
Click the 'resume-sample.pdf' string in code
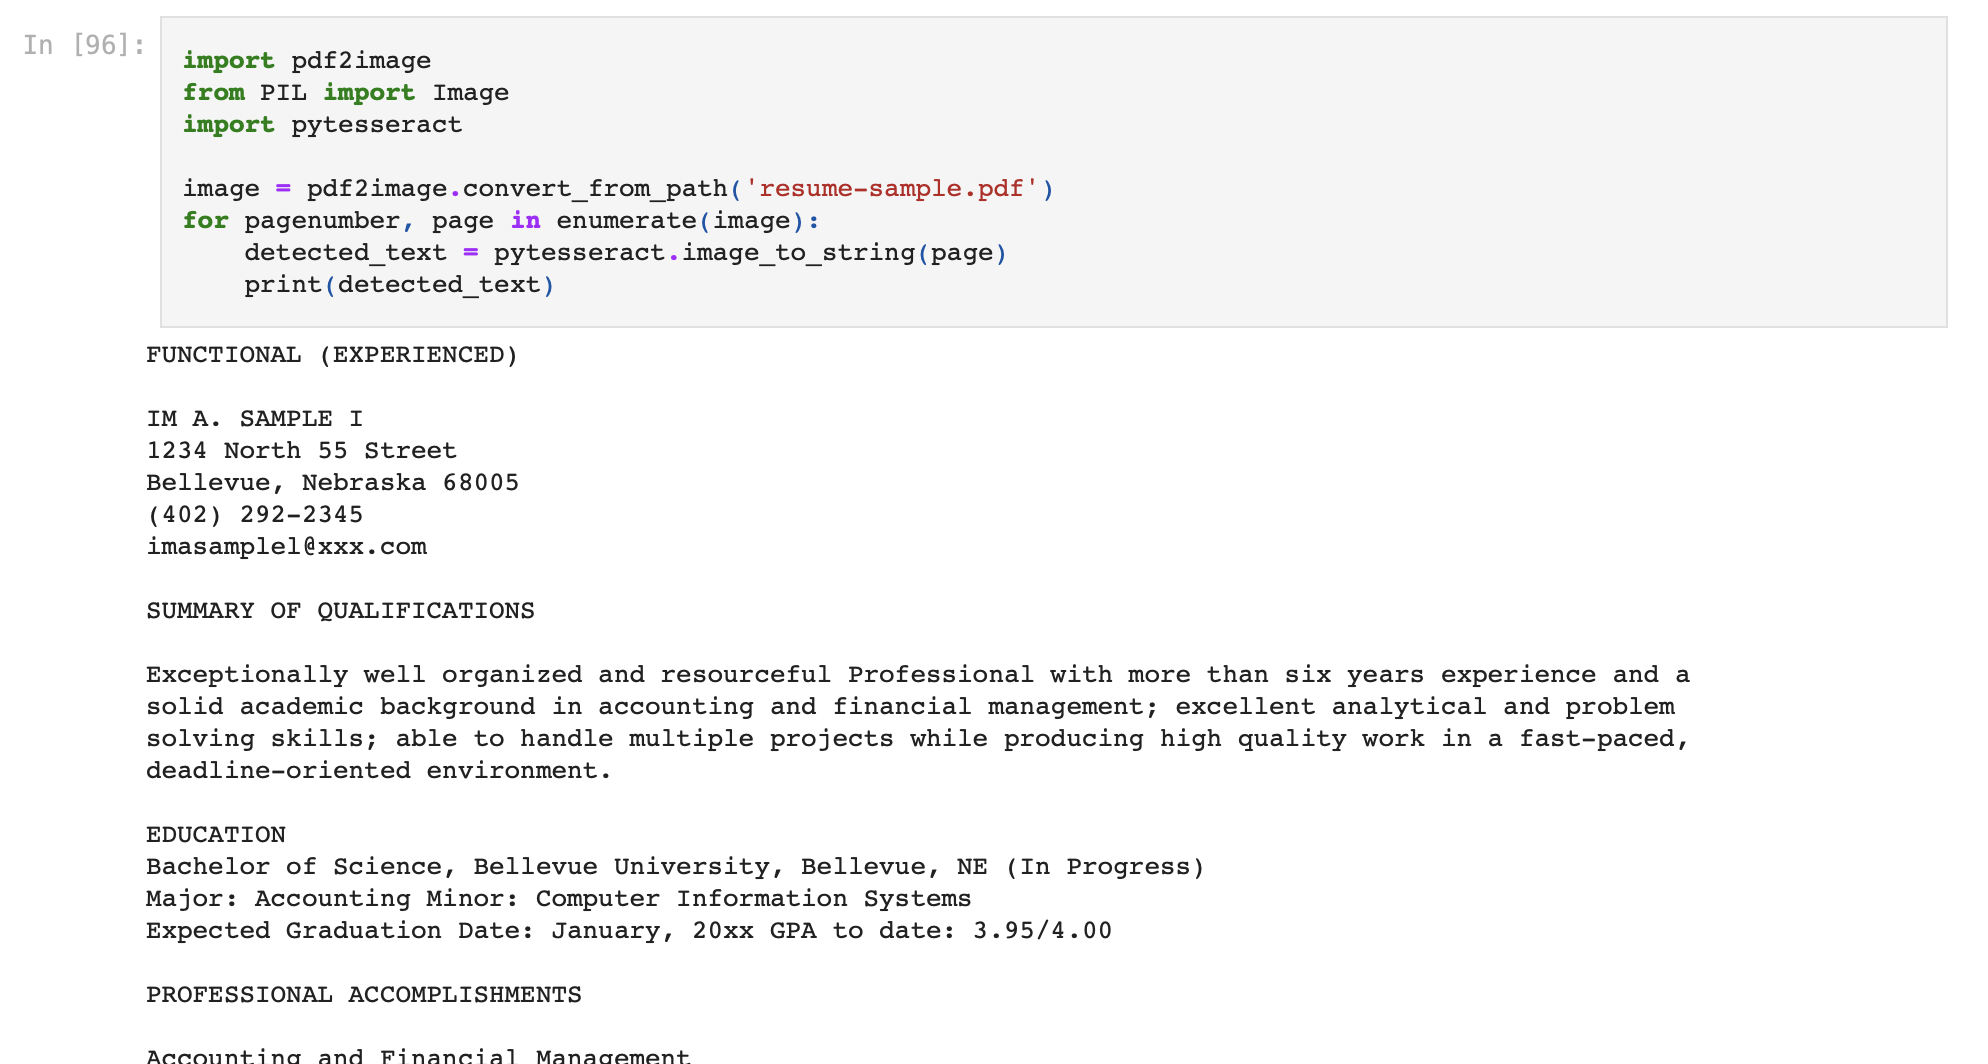point(891,189)
